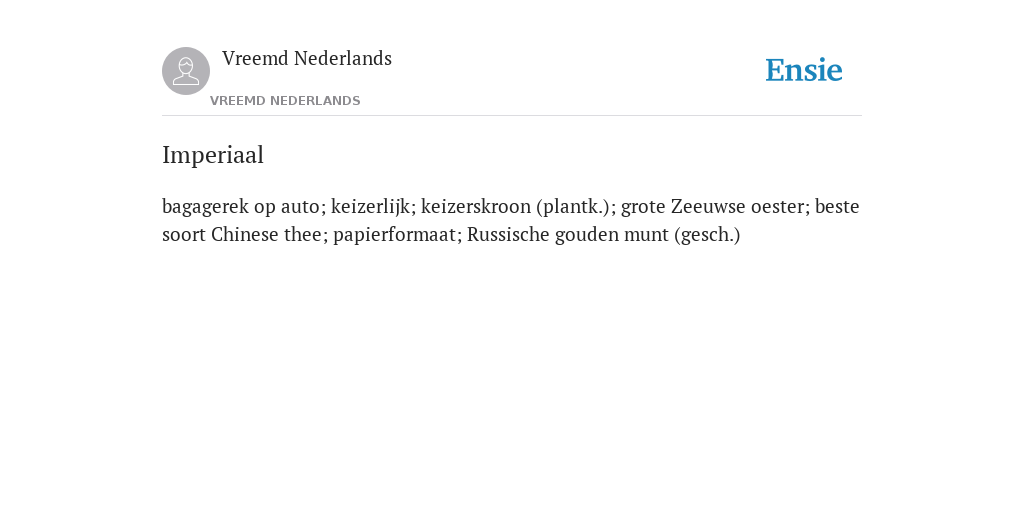Click the word "grote" before Zeeuwse

643,207
